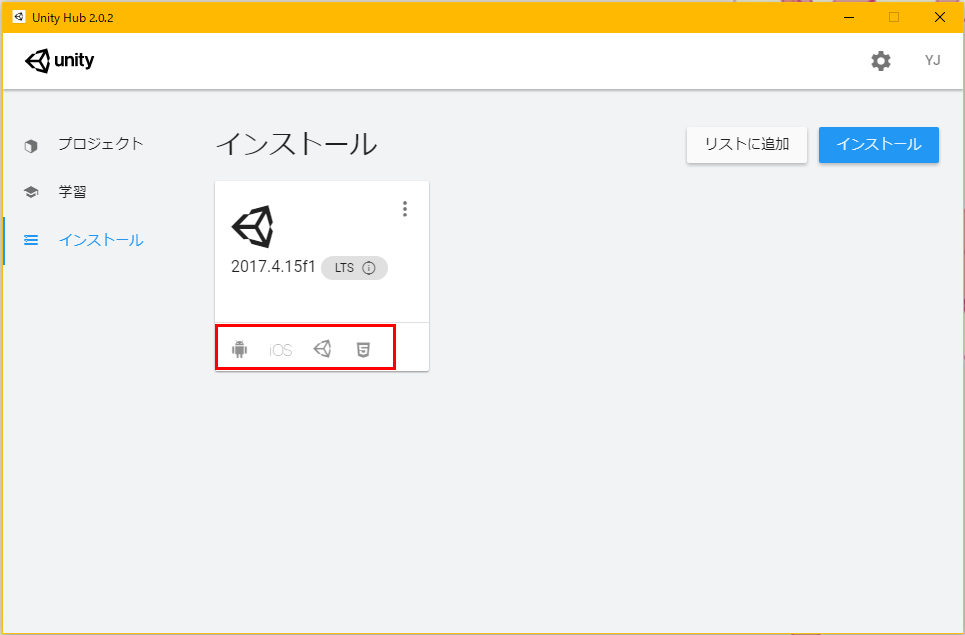Click the HTML5 WebGL module icon

[364, 349]
